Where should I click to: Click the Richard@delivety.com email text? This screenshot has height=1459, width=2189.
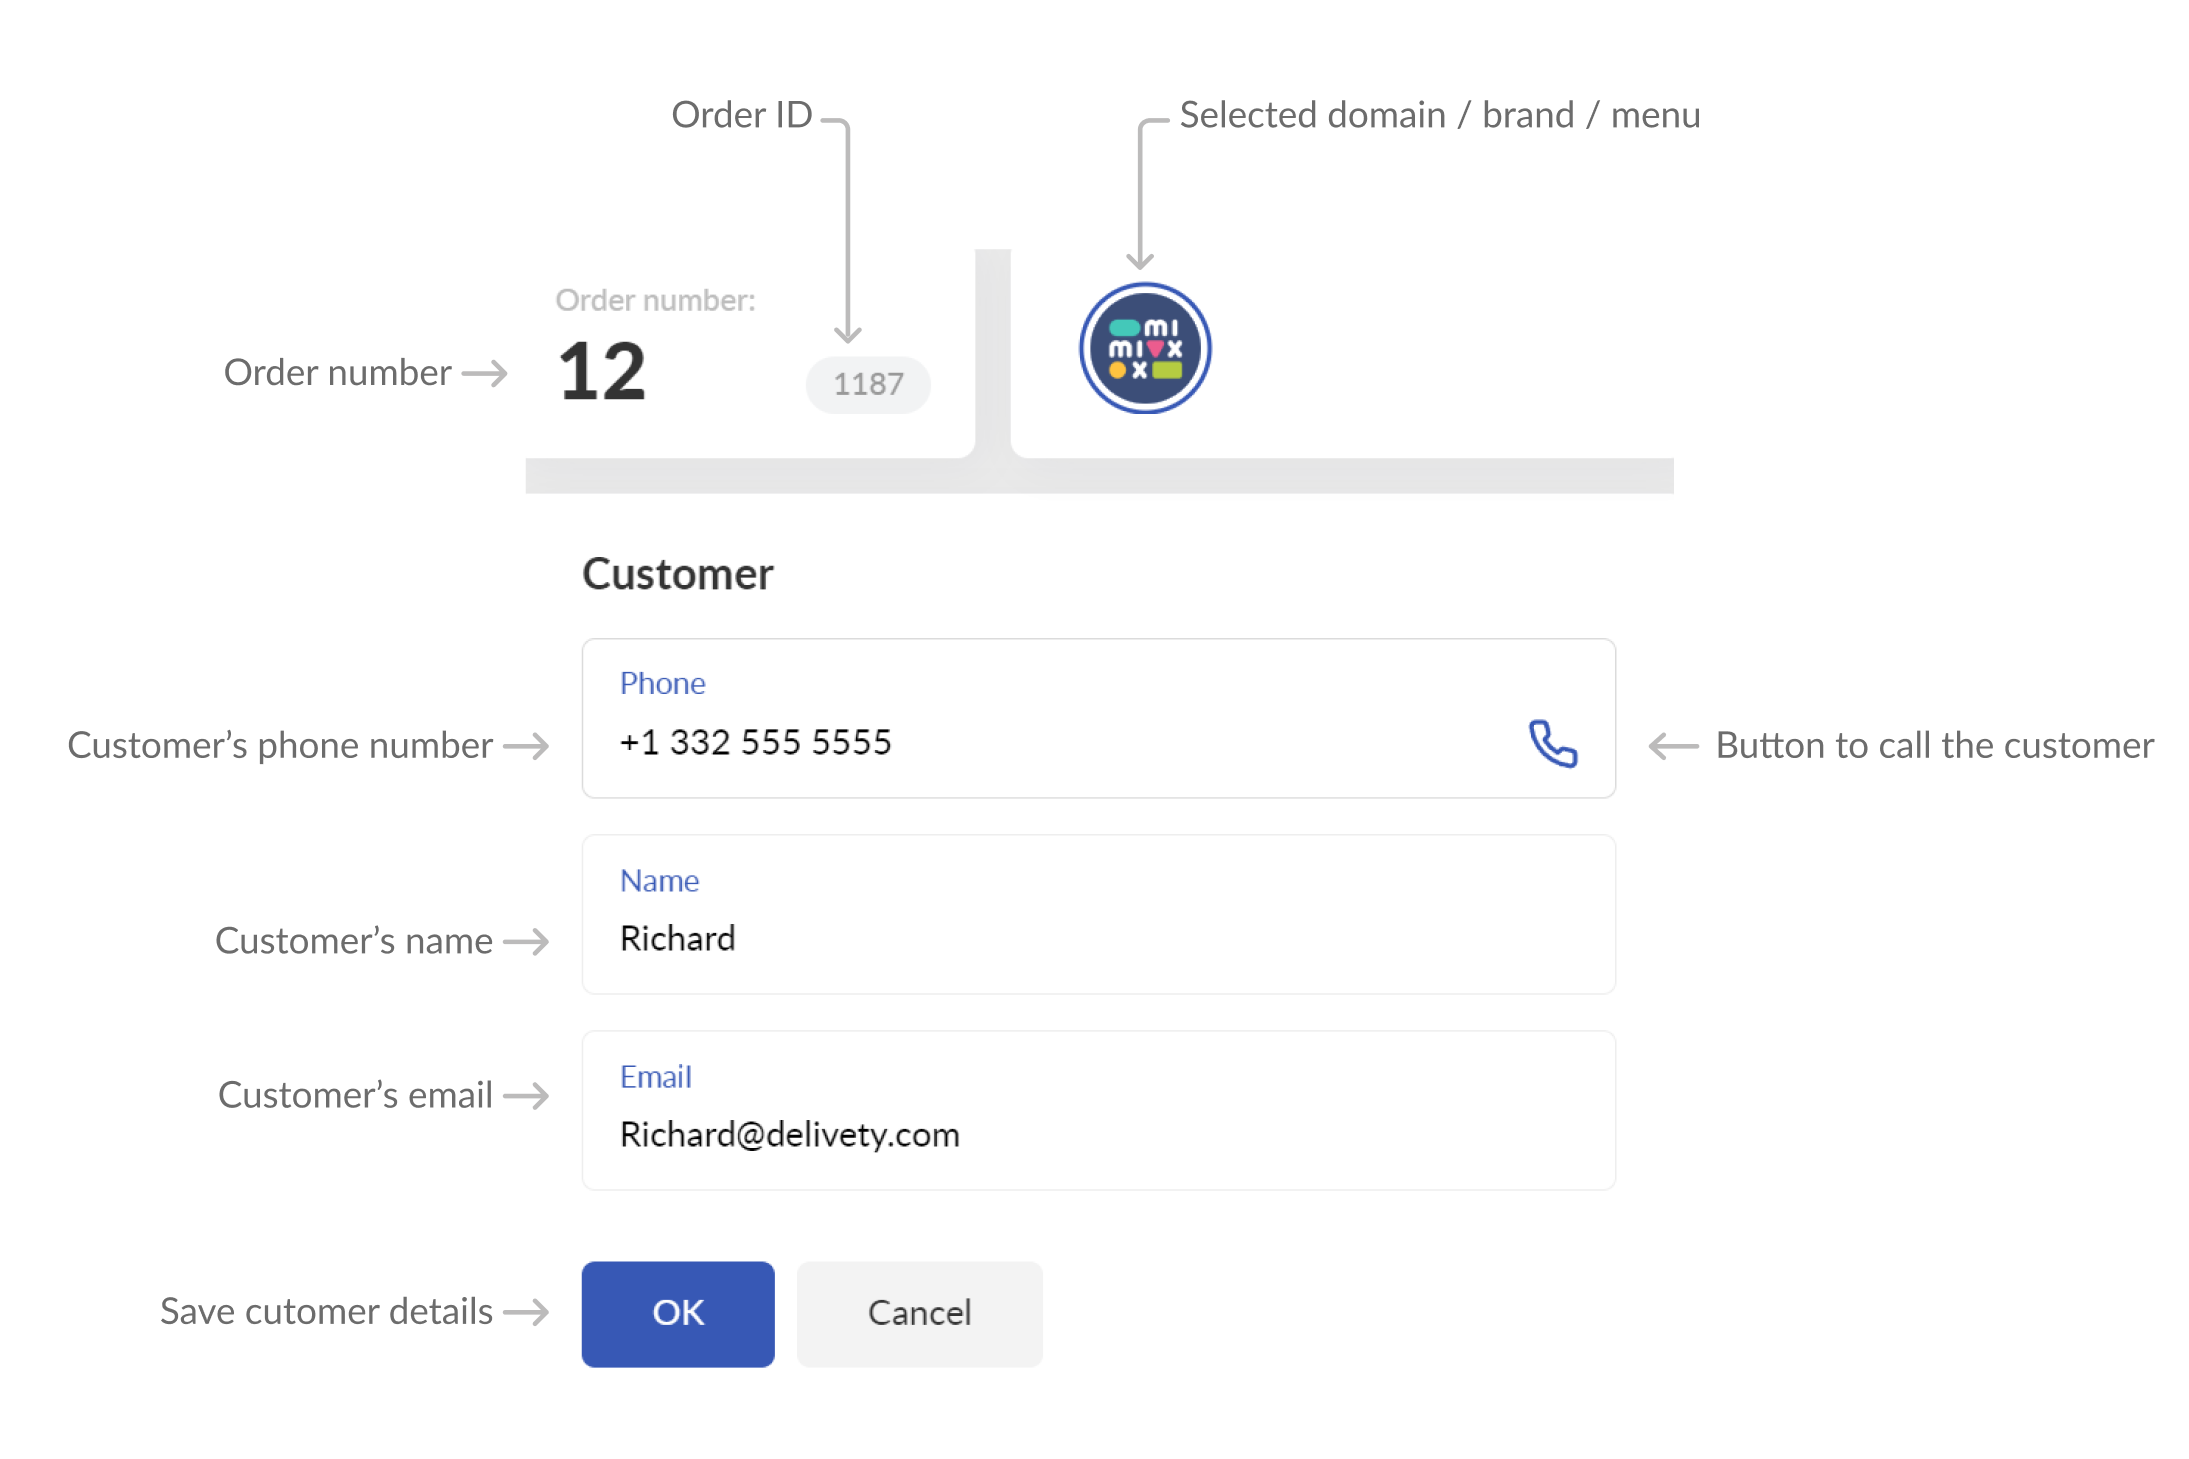coord(789,1134)
